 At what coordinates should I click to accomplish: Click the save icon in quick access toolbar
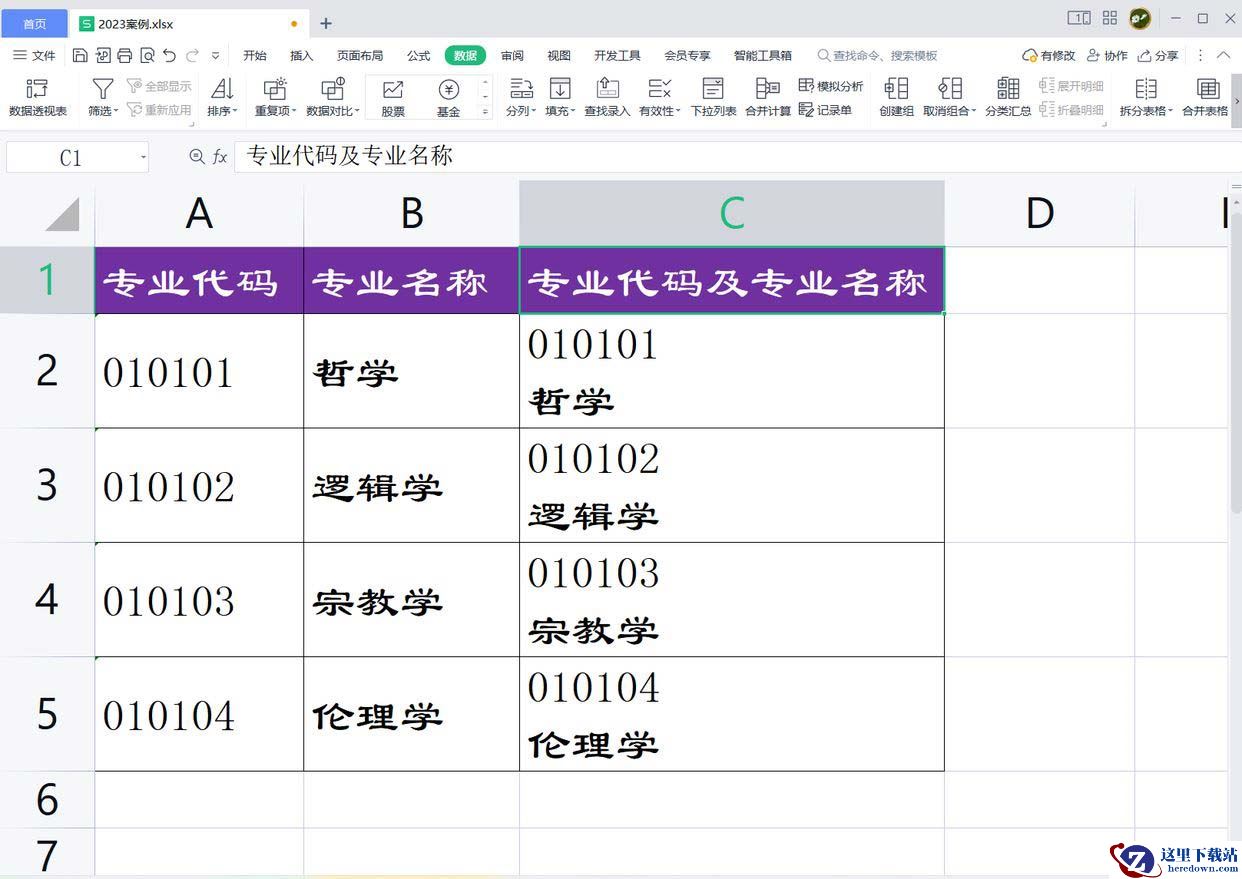coord(81,56)
